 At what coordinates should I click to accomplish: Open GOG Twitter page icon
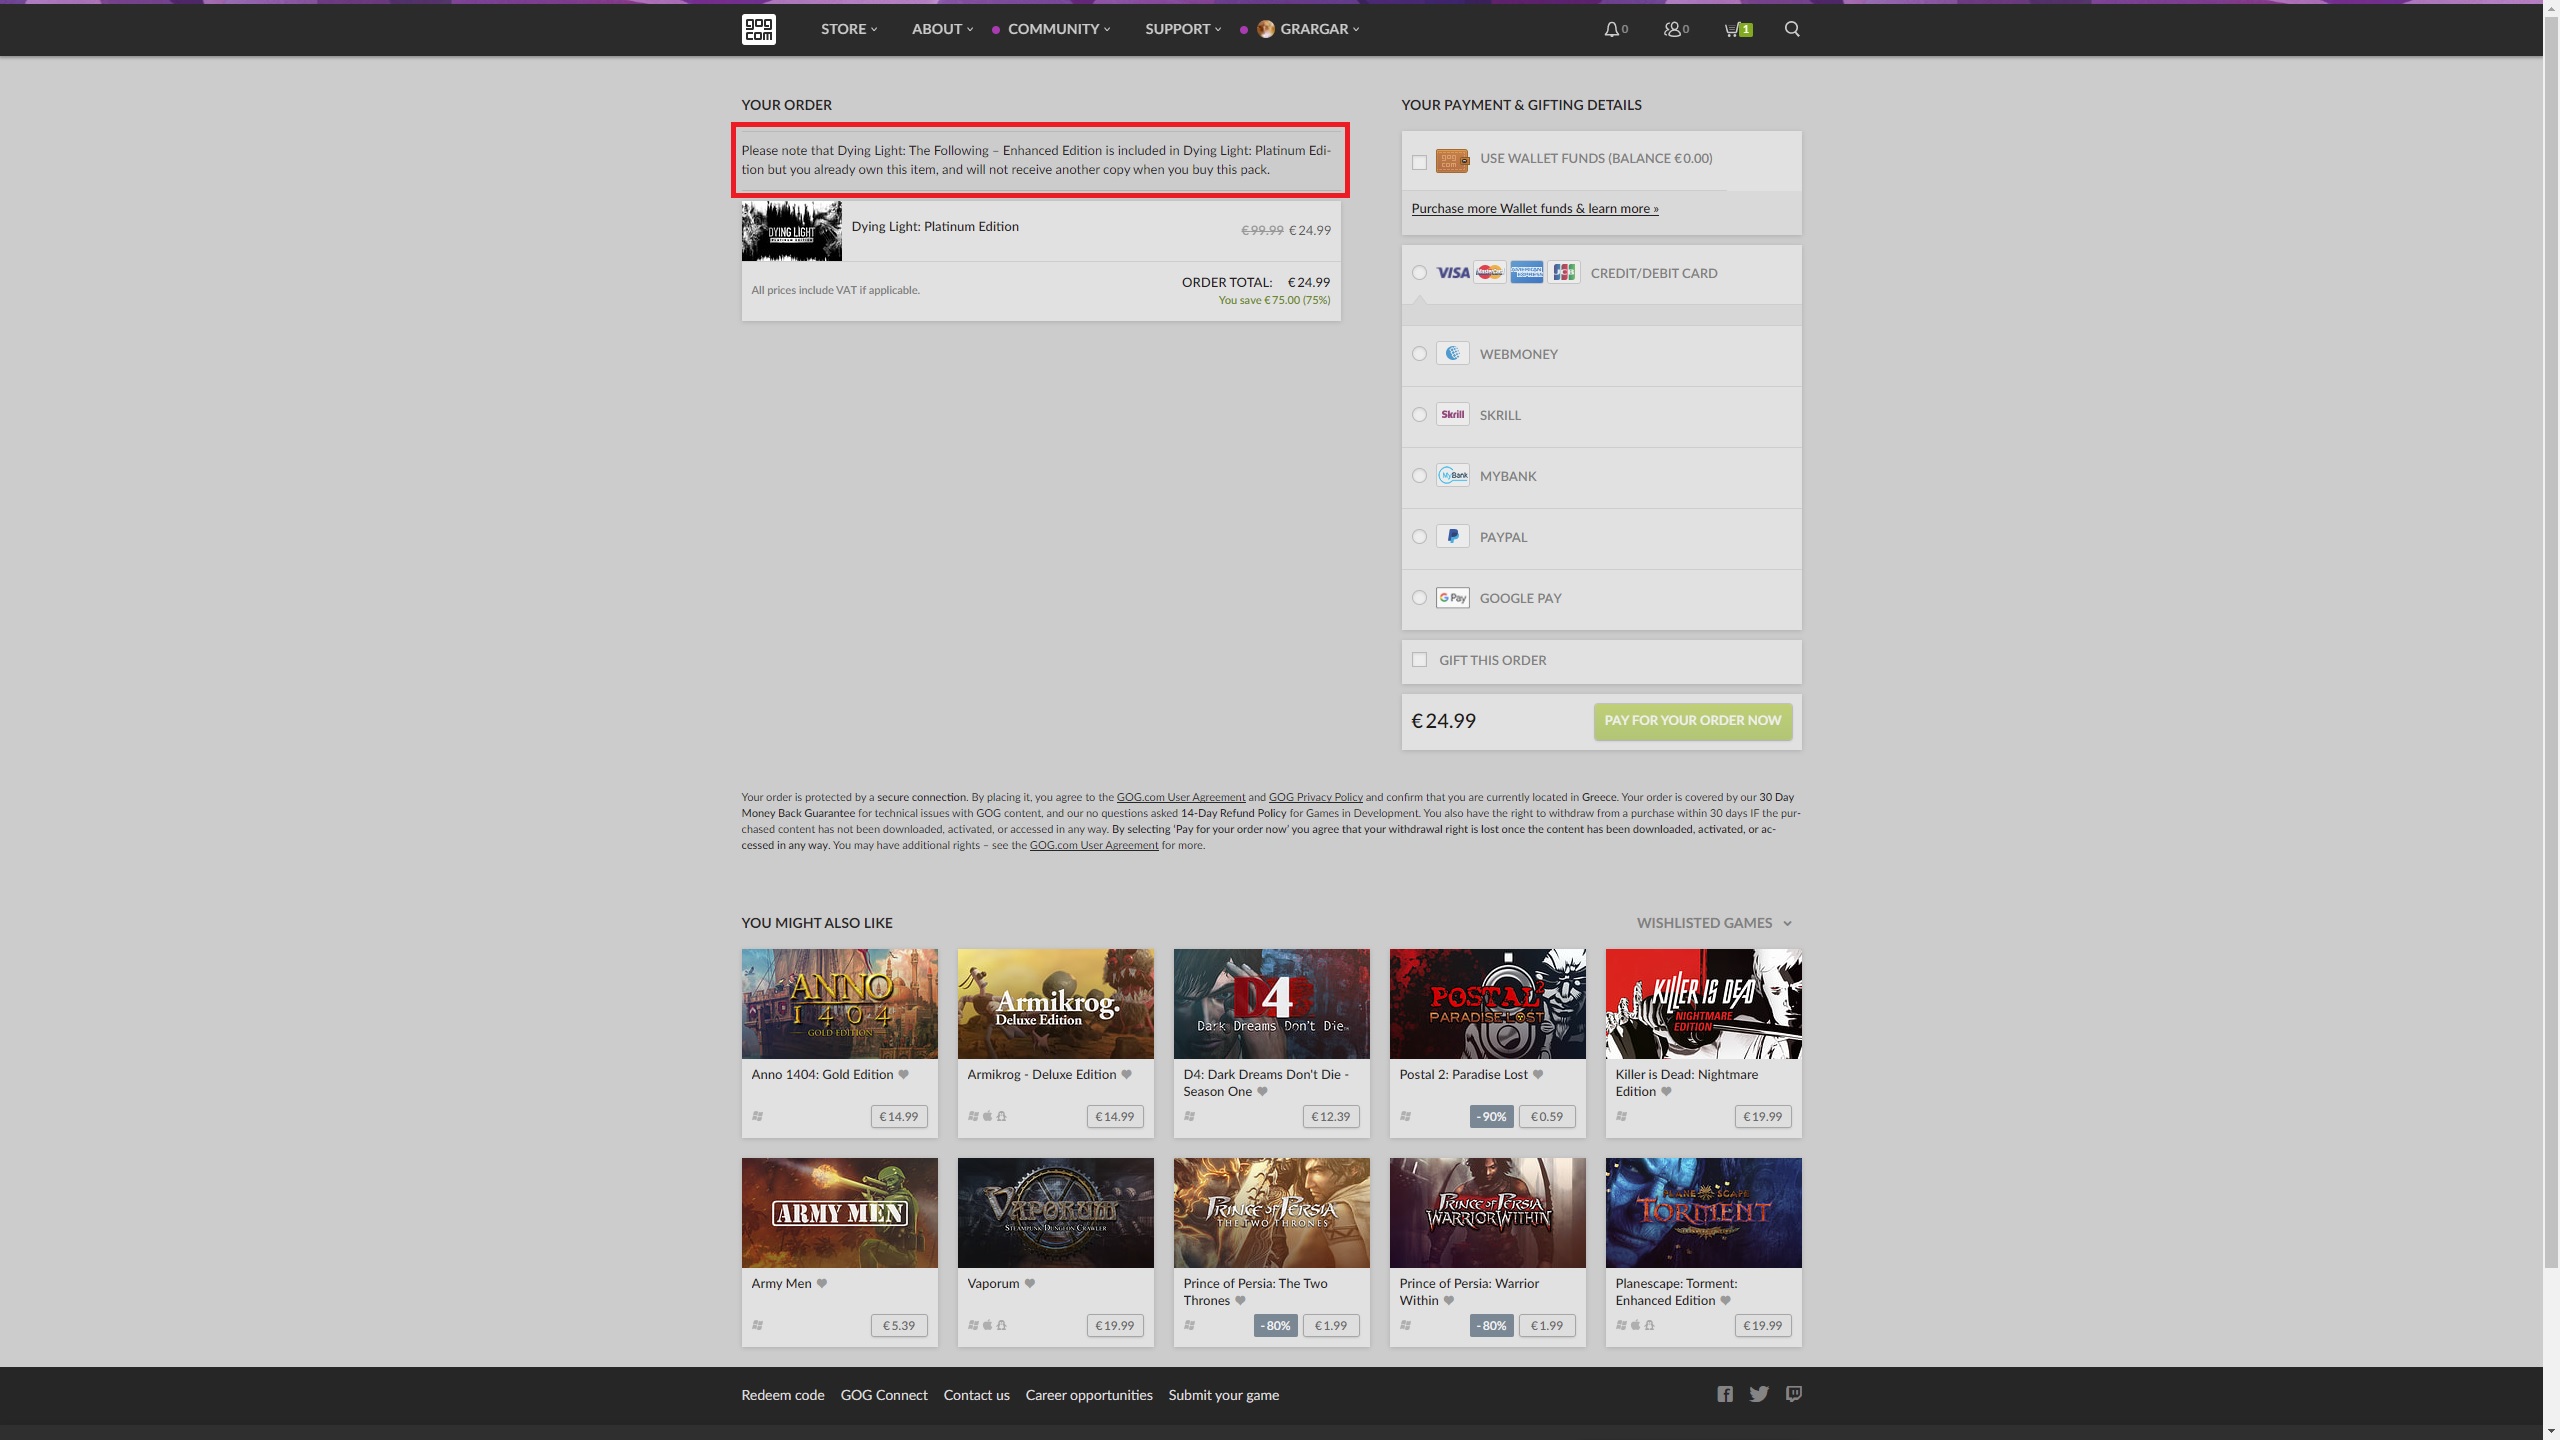pyautogui.click(x=1759, y=1394)
